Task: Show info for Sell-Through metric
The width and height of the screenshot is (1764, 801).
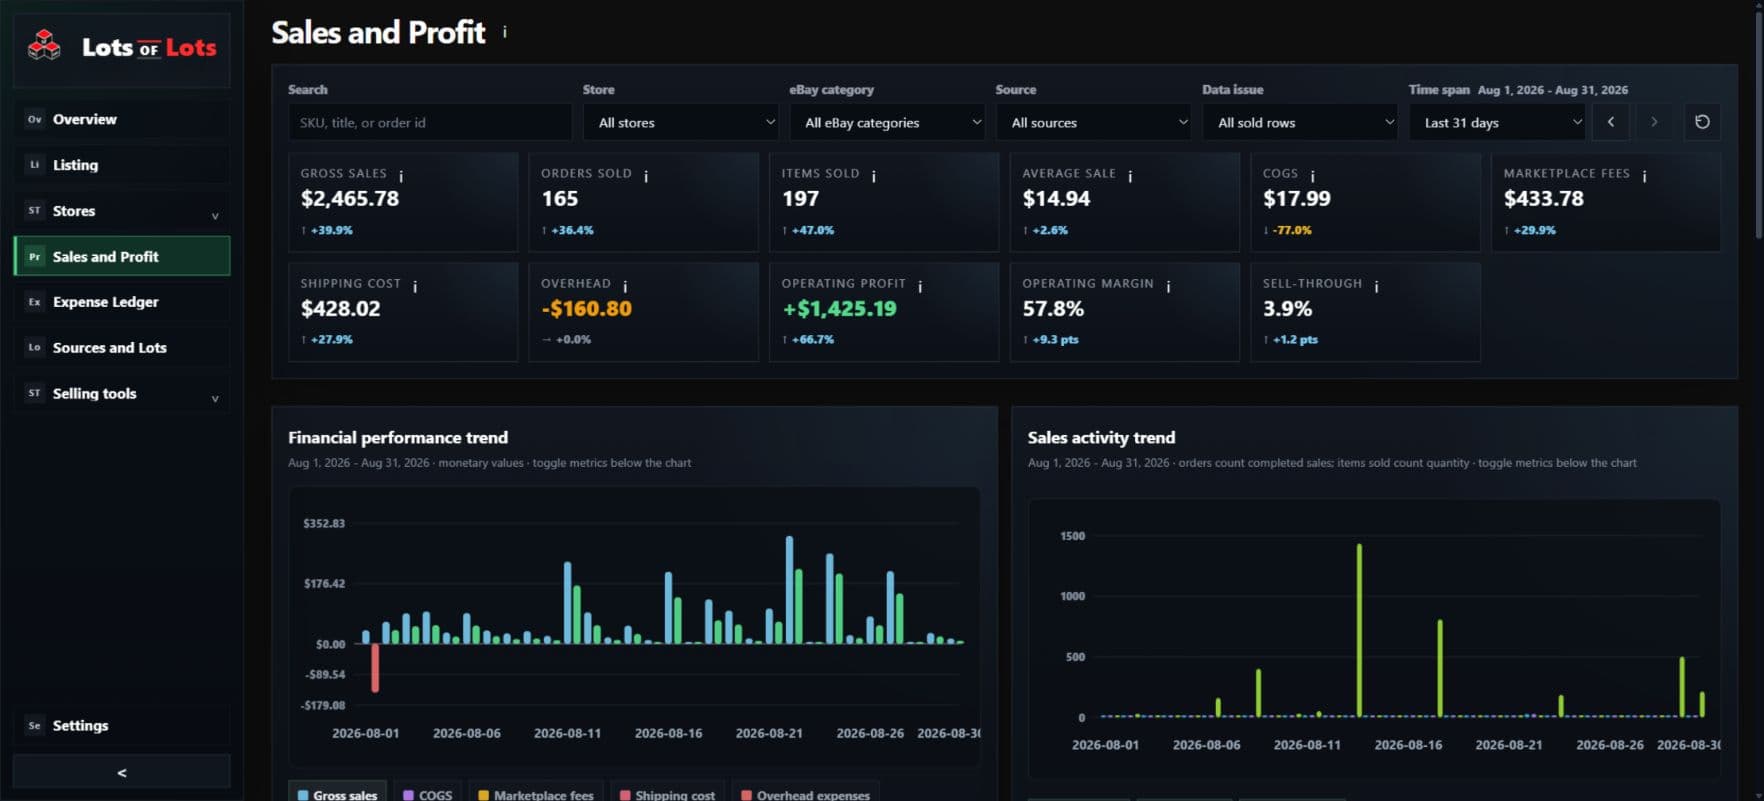Action: coord(1377,286)
